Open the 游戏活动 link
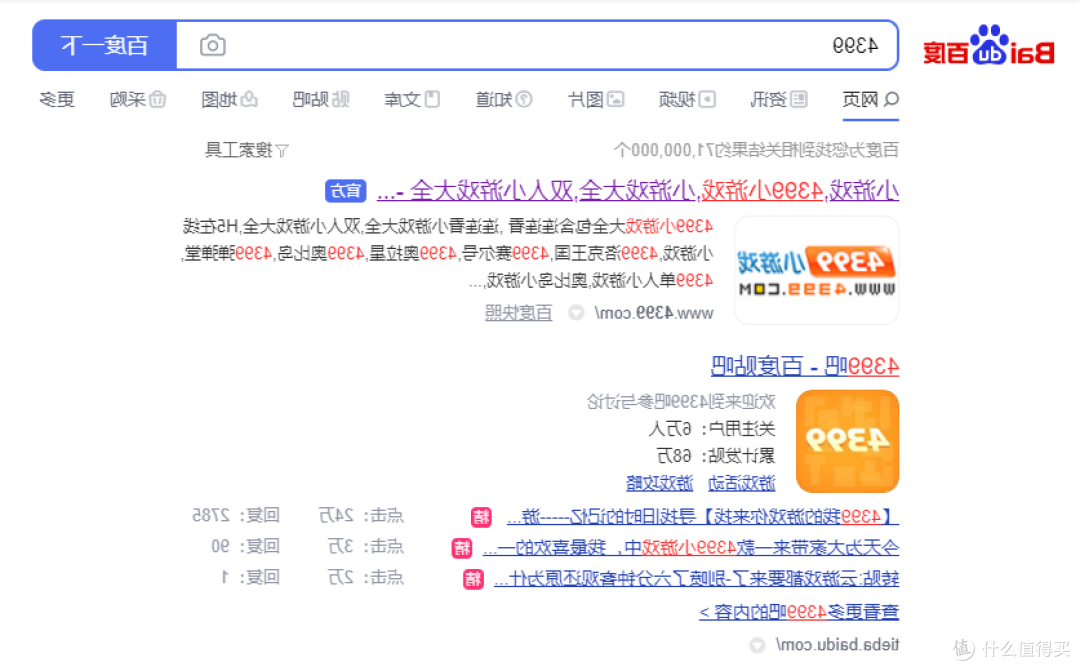Viewport: 1080px width, 671px height. [x=742, y=484]
